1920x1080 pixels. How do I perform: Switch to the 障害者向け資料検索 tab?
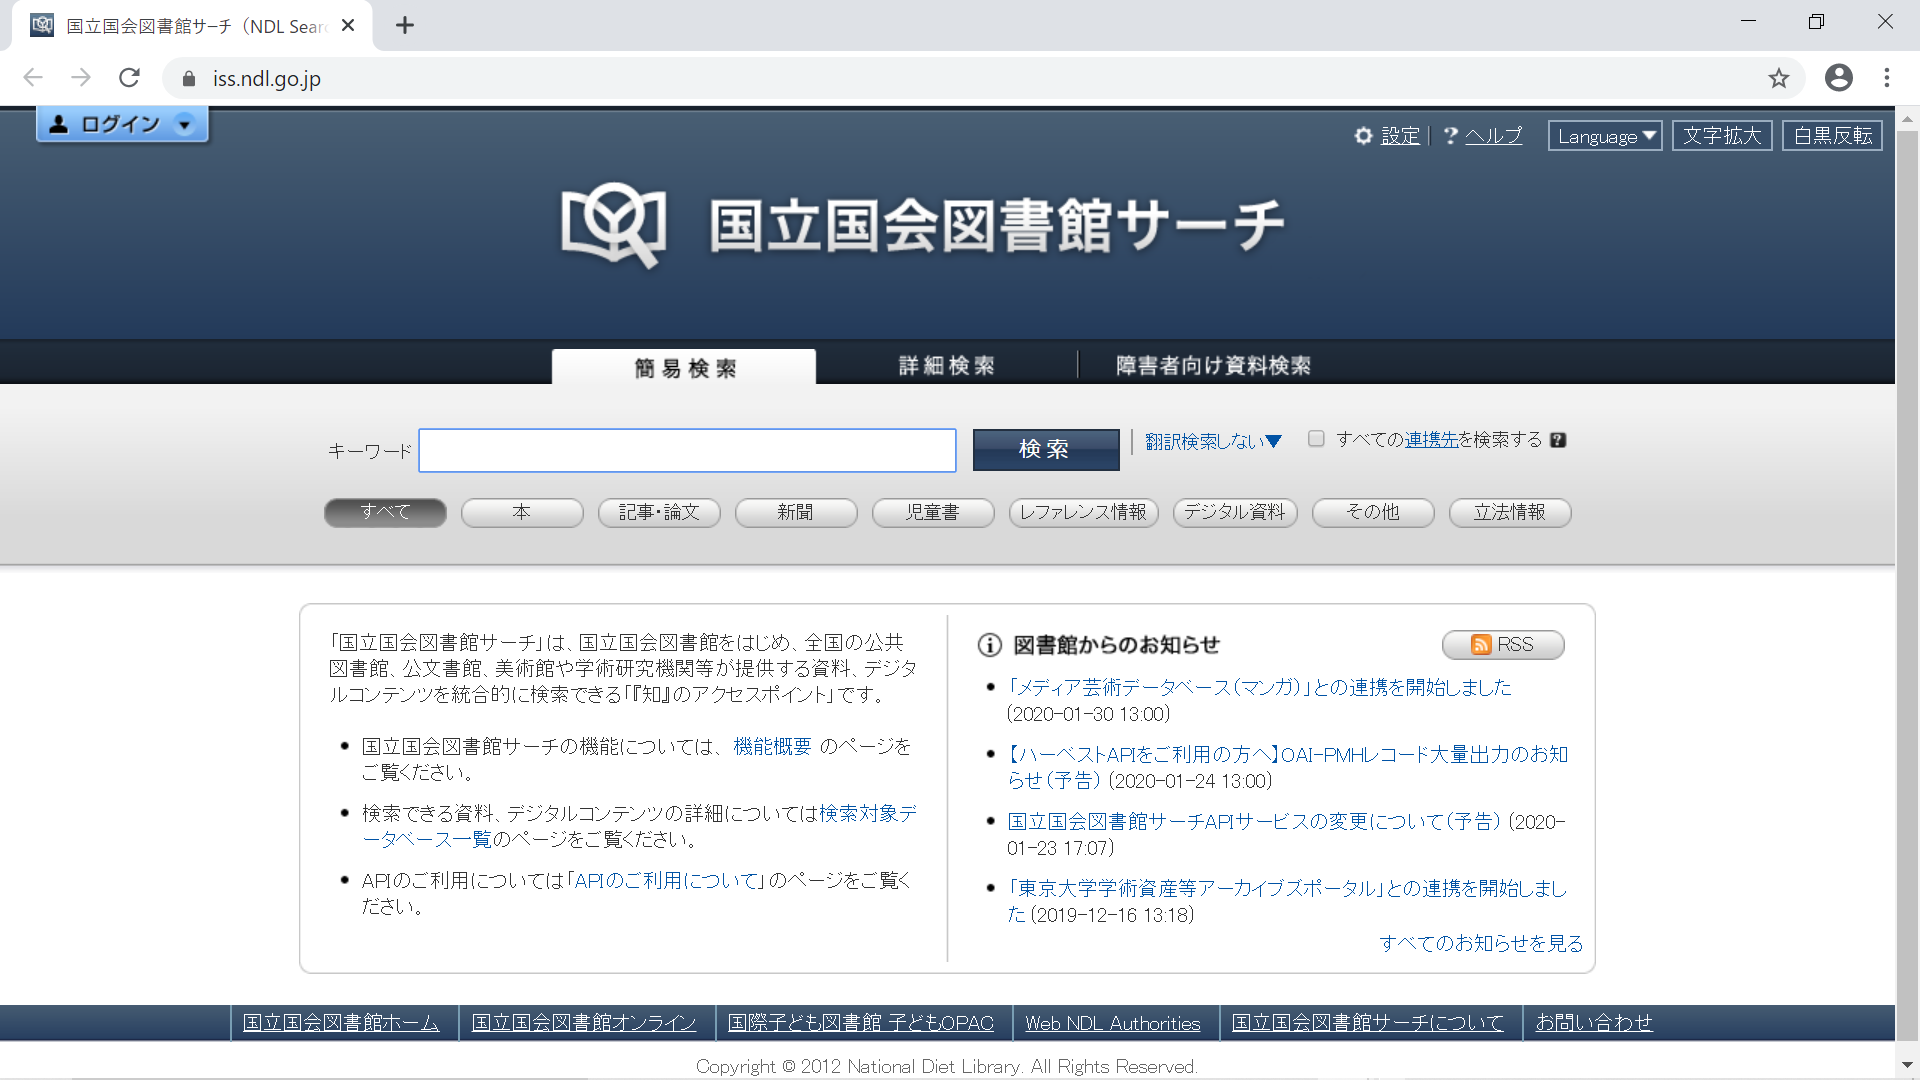click(x=1213, y=366)
